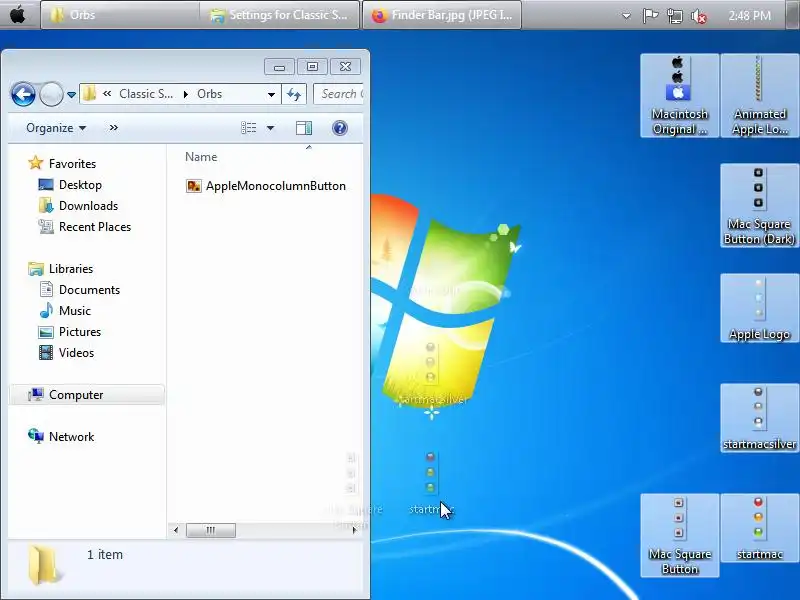This screenshot has width=800, height=600.
Task: Open the Action Center flag icon
Action: pyautogui.click(x=650, y=16)
